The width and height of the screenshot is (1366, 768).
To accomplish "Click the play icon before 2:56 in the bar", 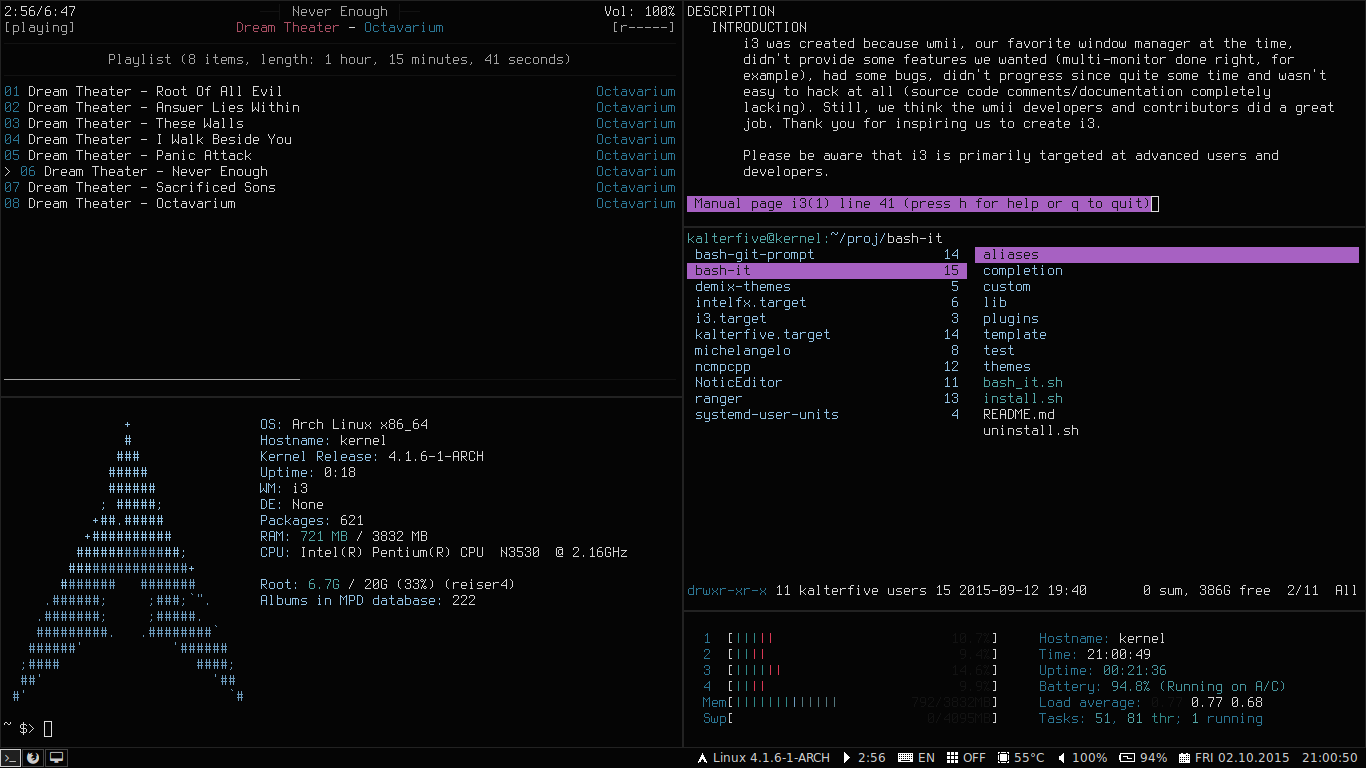I will (x=847, y=758).
